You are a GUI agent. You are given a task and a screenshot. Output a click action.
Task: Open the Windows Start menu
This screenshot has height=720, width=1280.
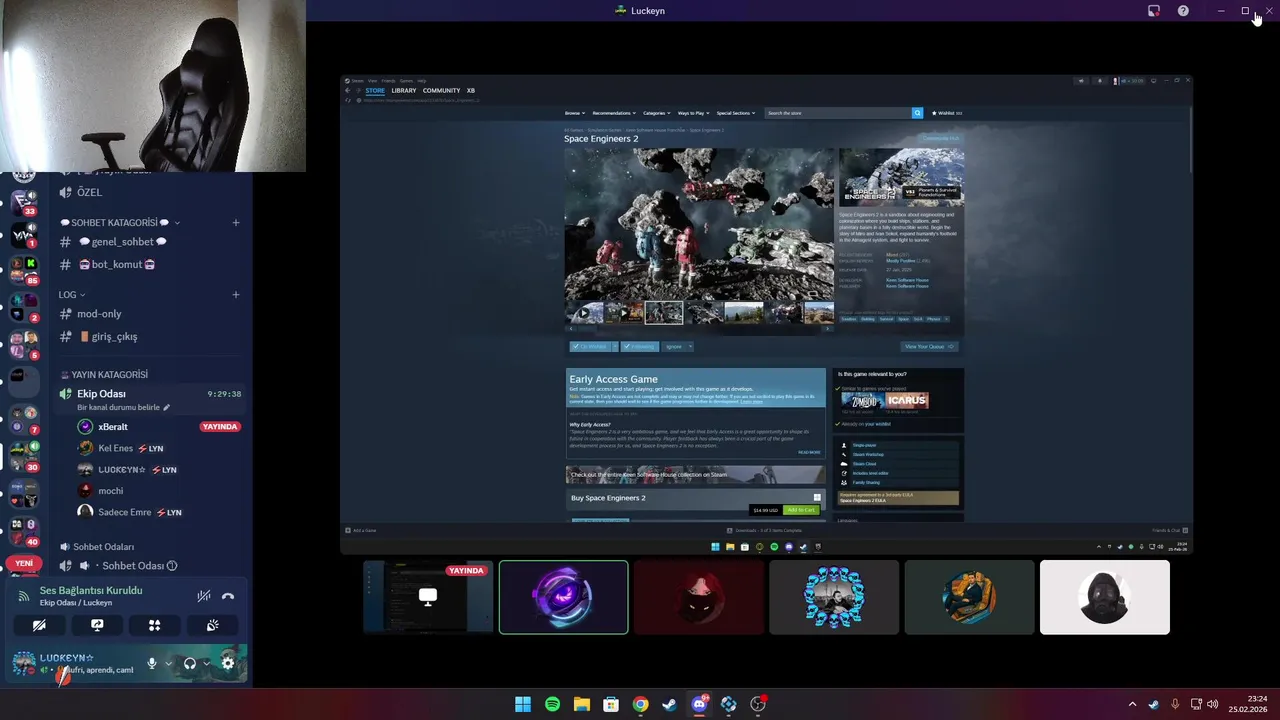point(523,704)
